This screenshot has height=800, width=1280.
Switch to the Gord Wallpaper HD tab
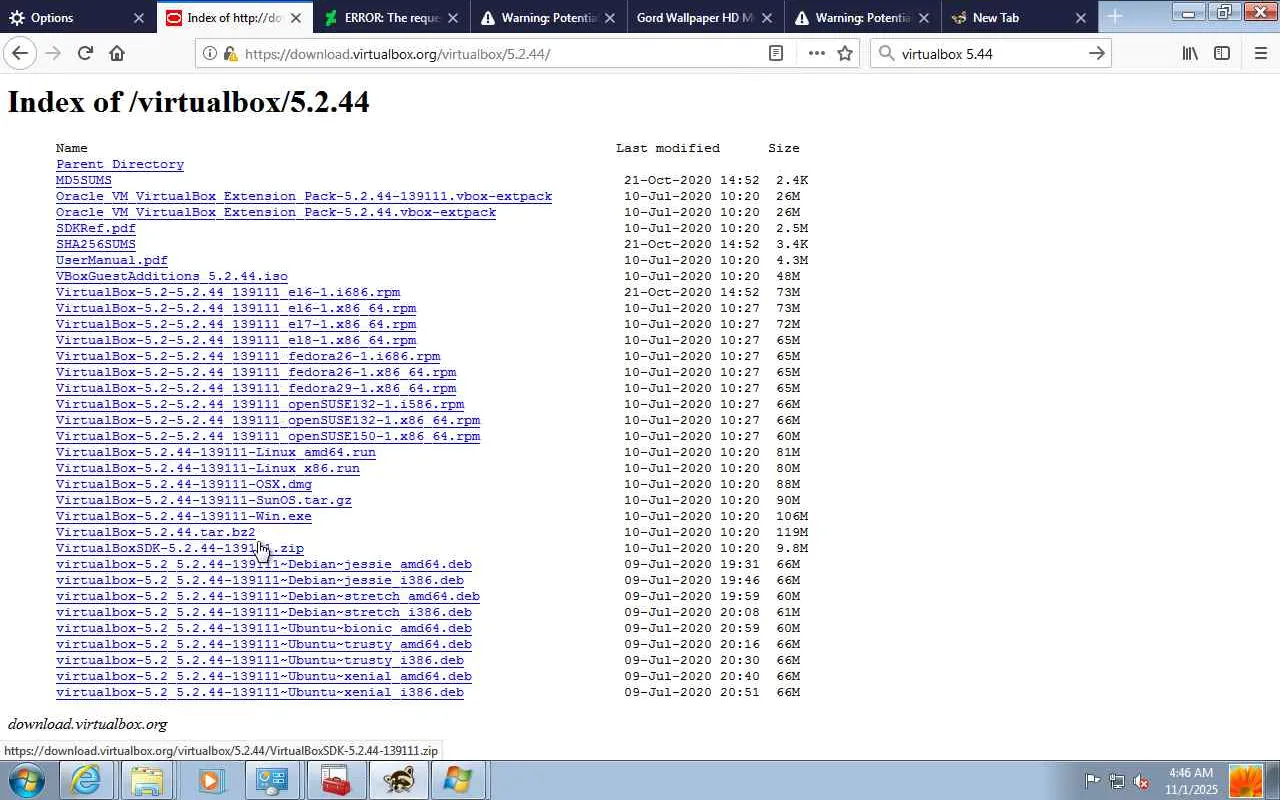(x=705, y=18)
